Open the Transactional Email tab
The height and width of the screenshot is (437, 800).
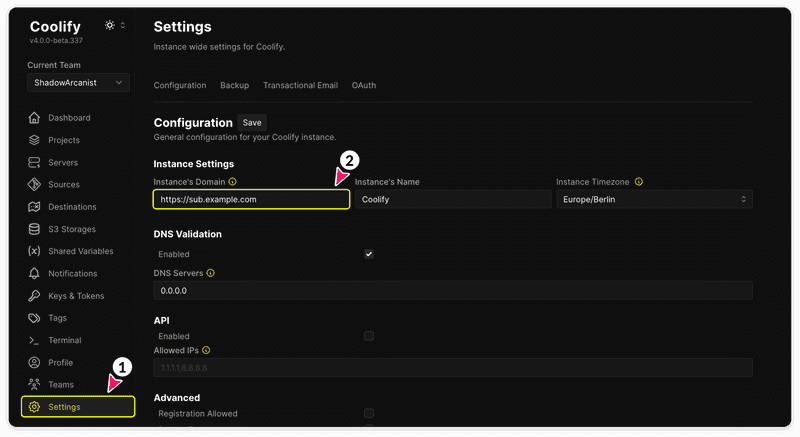[300, 86]
